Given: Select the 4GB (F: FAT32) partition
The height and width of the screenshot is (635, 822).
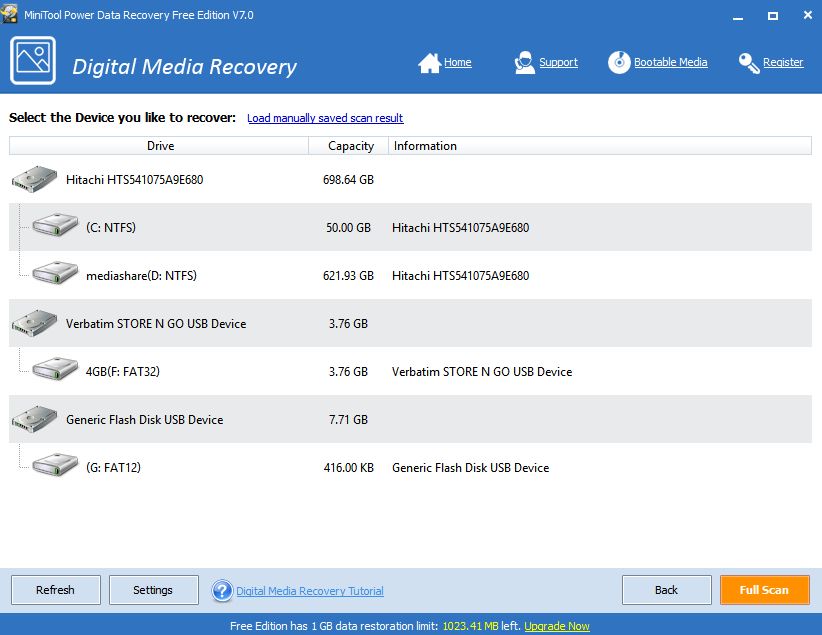Looking at the screenshot, I should 123,372.
